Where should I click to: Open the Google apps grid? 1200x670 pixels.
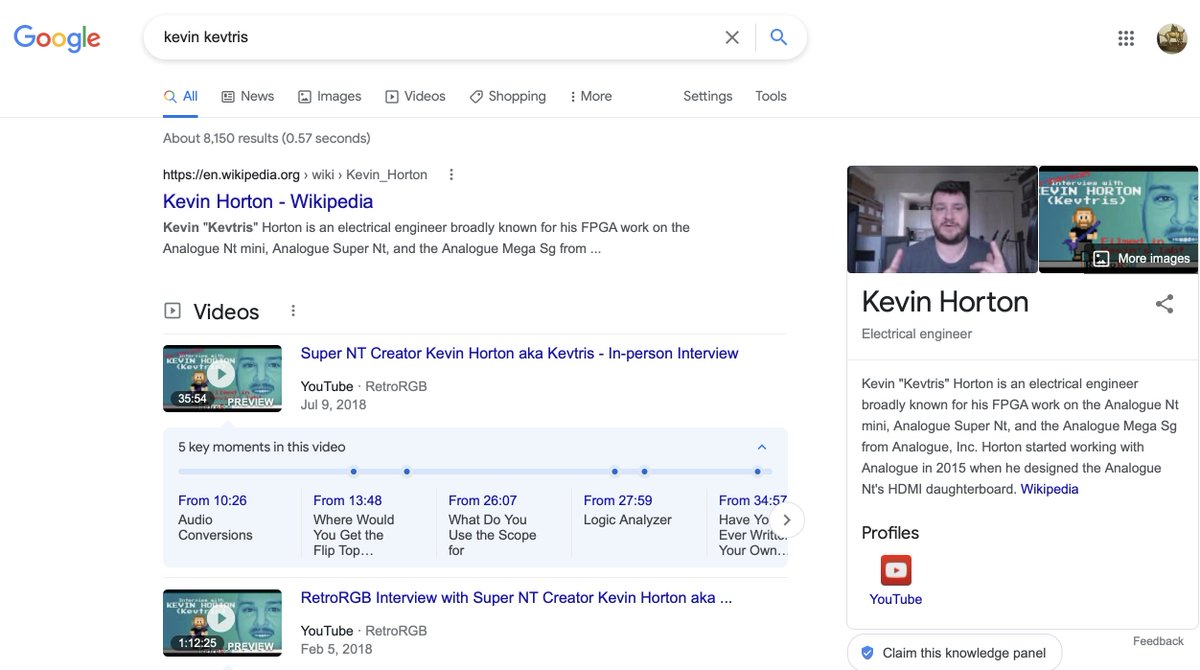(x=1126, y=38)
